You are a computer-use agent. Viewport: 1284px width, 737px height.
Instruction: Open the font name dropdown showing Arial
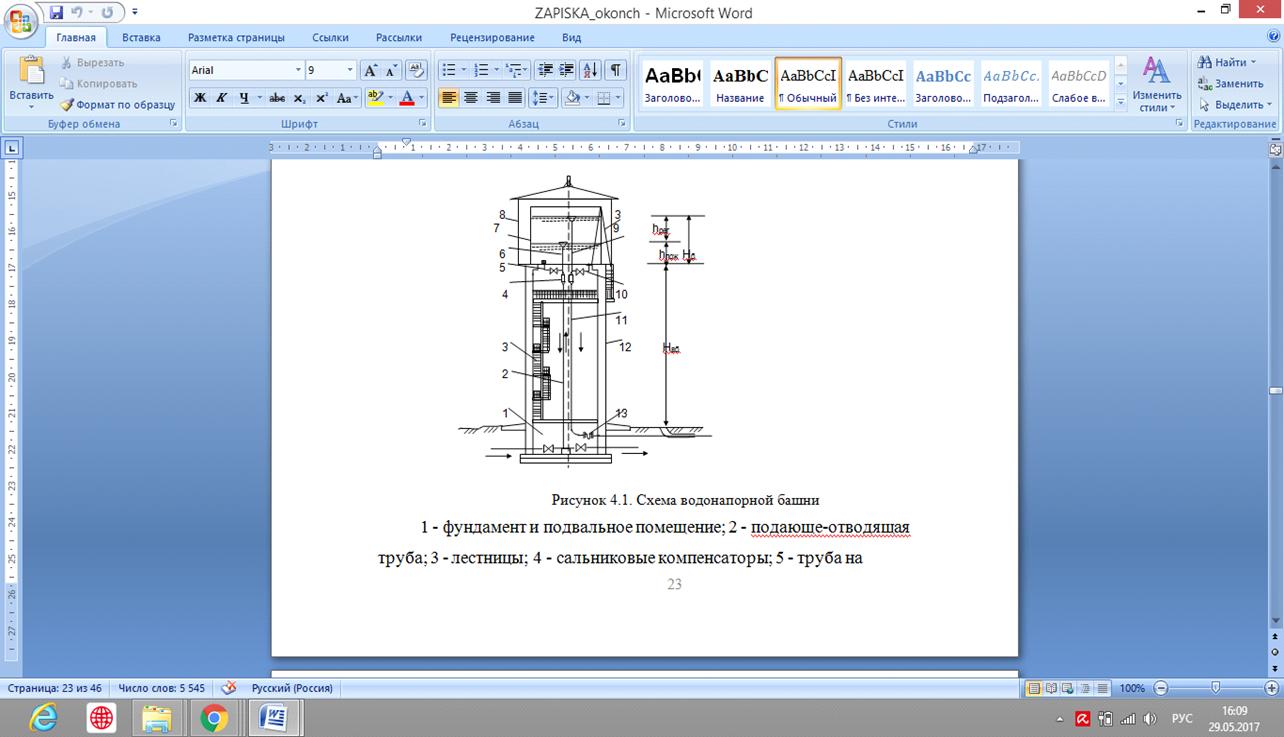[x=298, y=70]
